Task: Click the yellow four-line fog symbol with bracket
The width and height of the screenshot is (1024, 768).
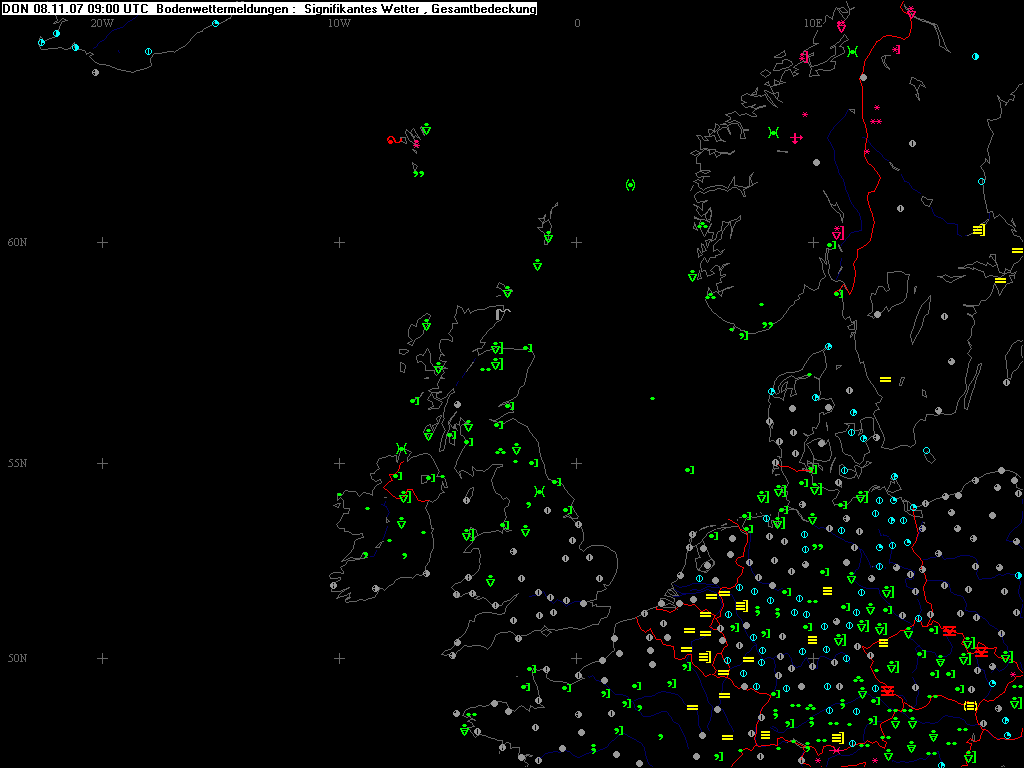Action: pos(978,230)
